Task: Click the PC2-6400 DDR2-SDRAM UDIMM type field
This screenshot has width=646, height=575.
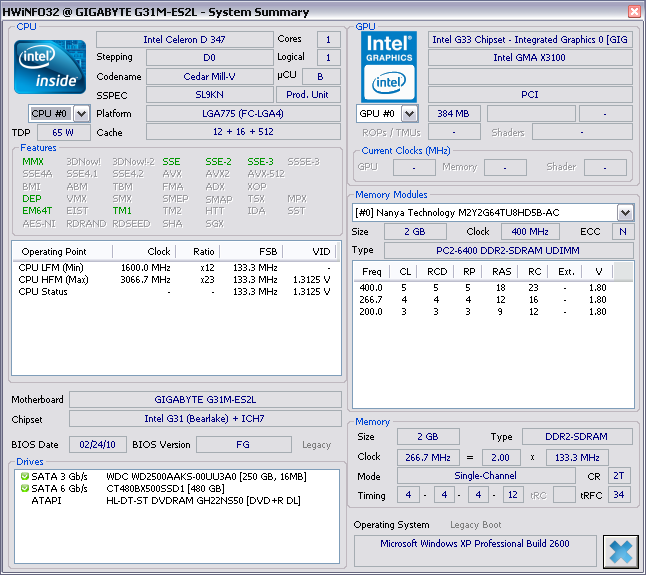Action: [x=508, y=250]
